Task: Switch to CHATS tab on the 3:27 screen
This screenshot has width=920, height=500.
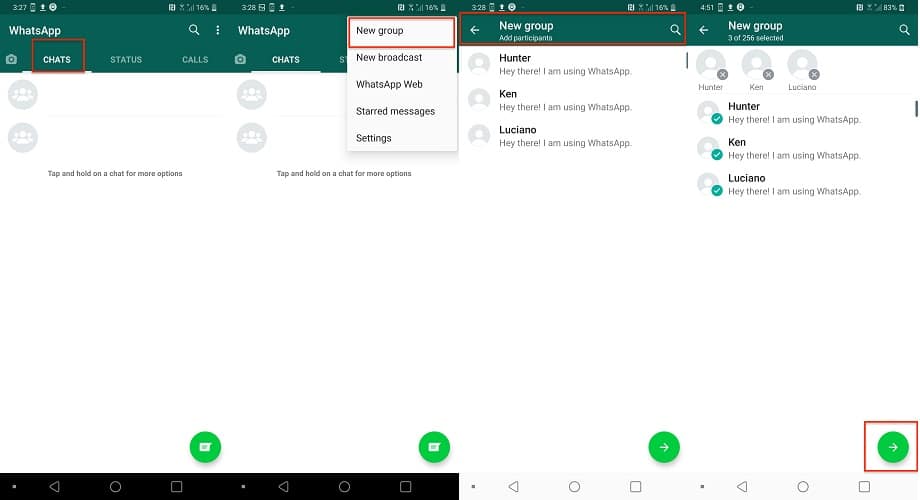Action: [x=57, y=59]
